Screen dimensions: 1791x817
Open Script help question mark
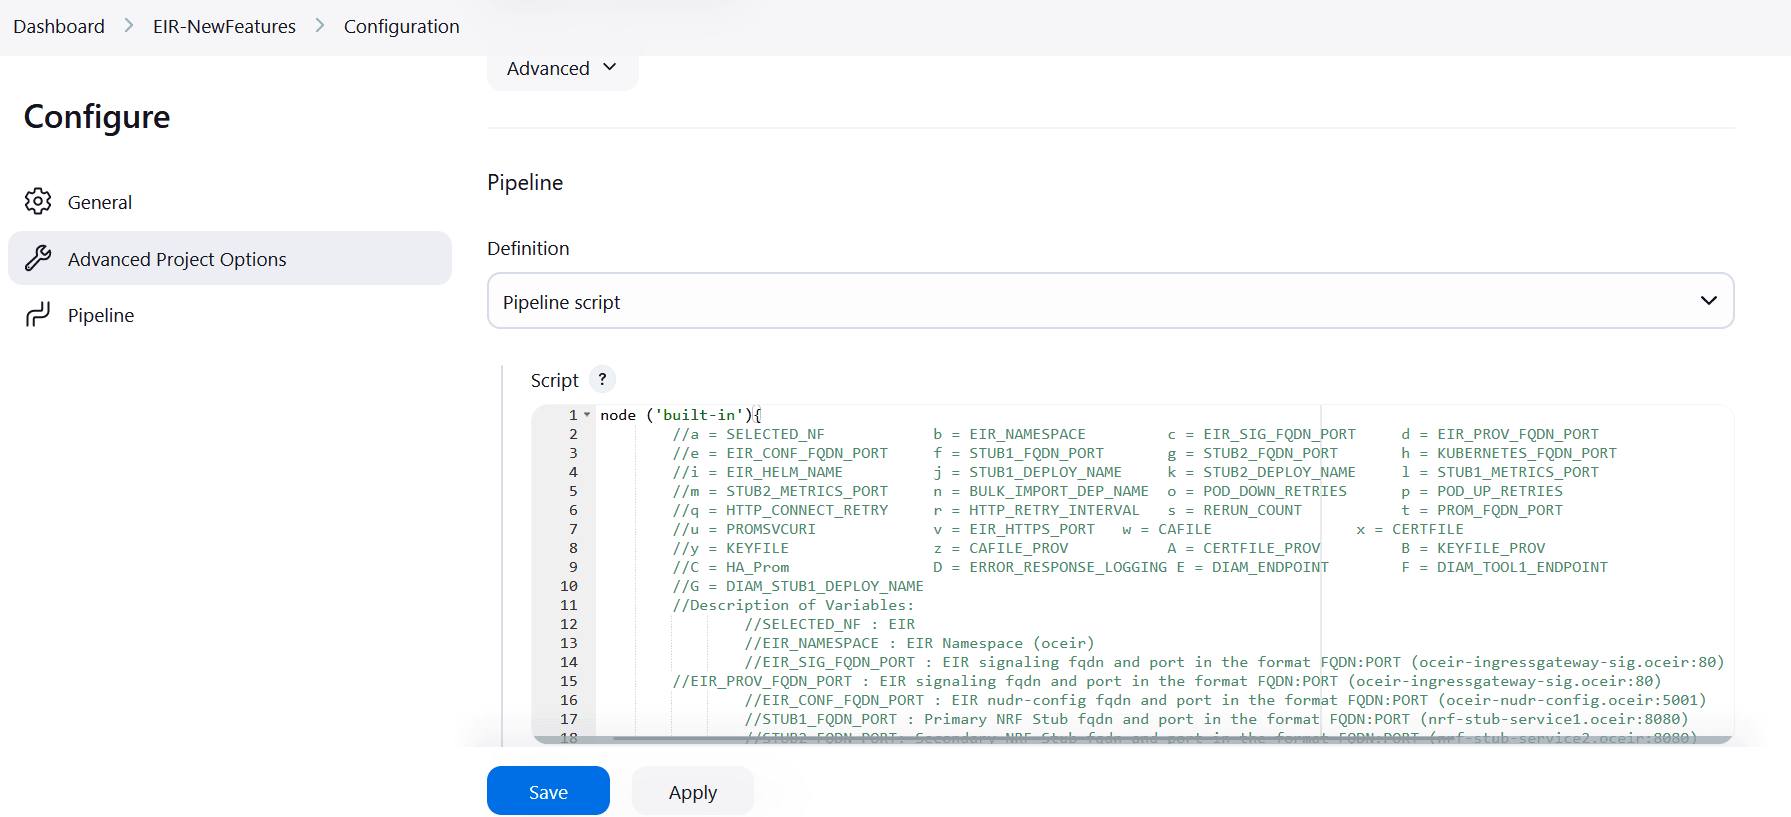[x=602, y=380]
